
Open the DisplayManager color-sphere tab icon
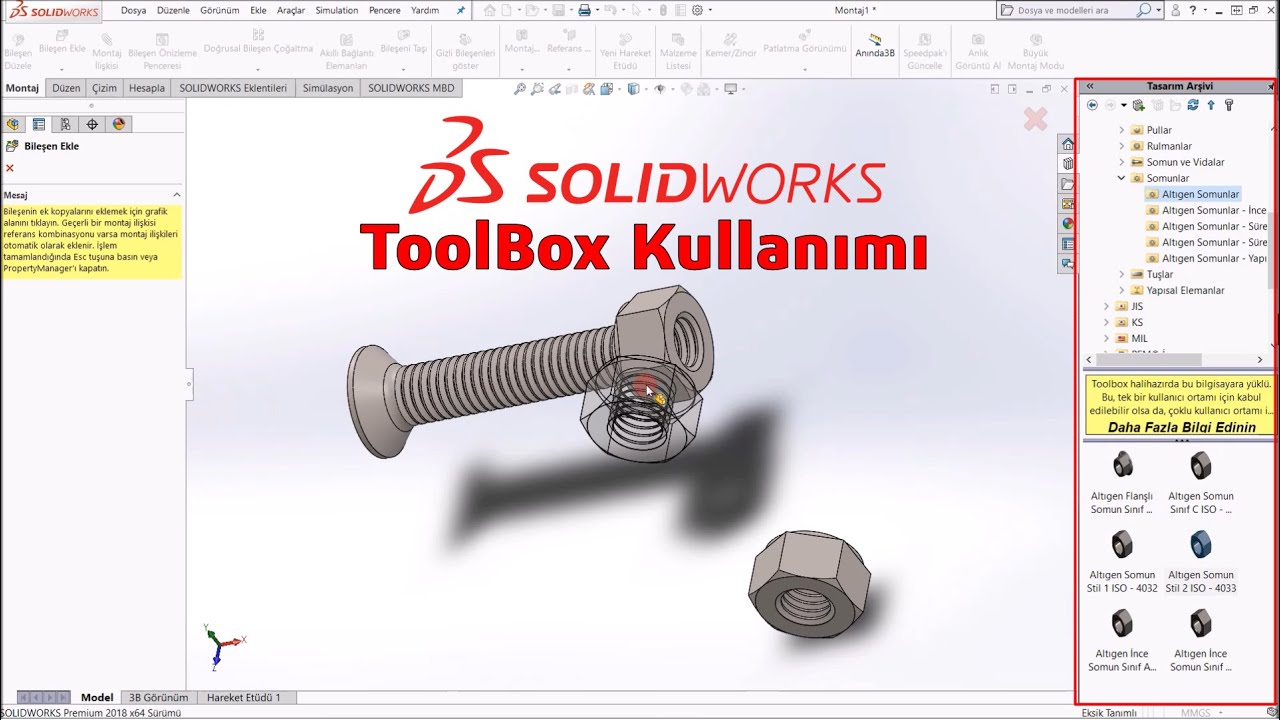pos(119,124)
